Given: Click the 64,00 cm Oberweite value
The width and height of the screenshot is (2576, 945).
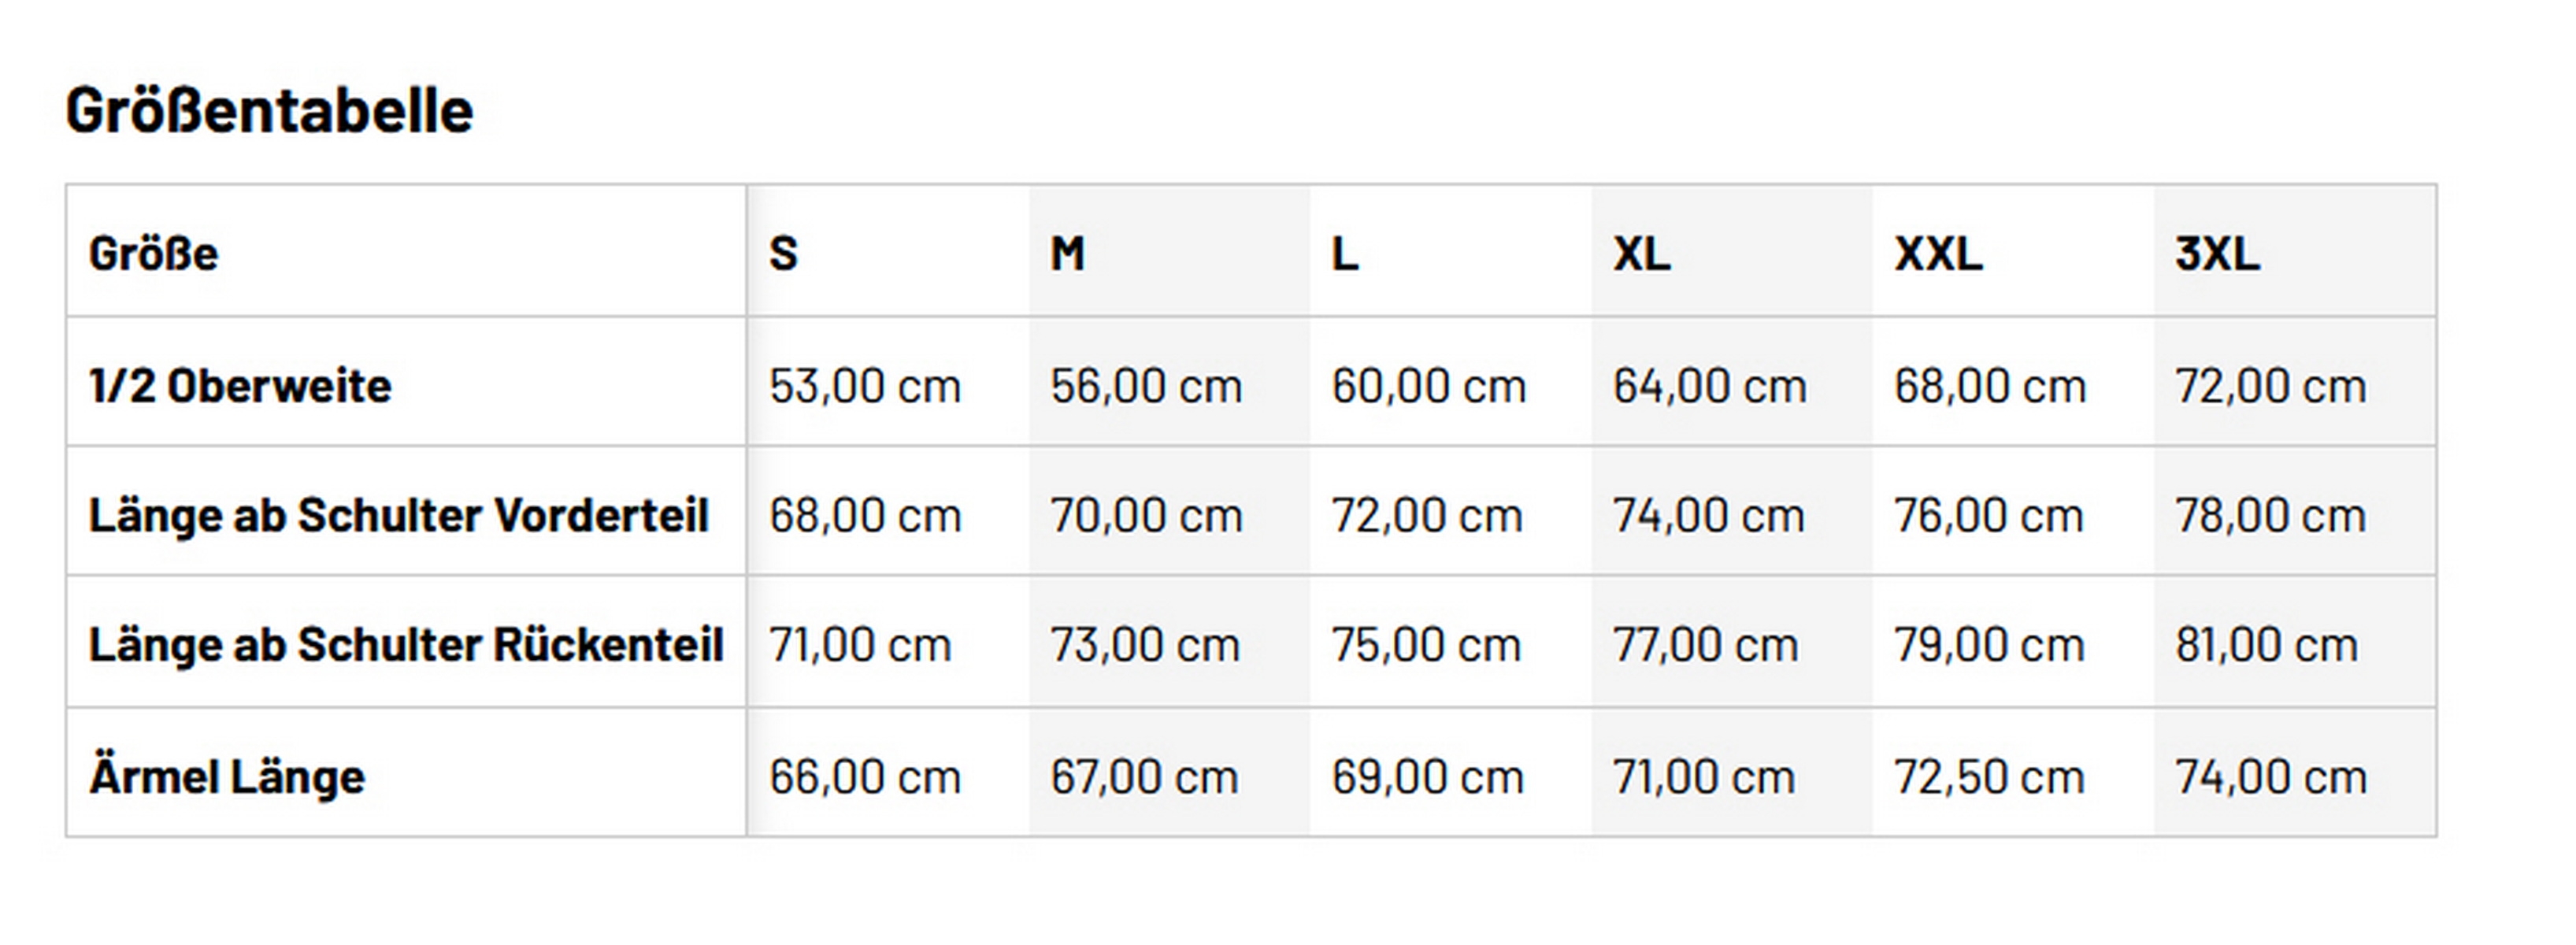Looking at the screenshot, I should [1709, 386].
